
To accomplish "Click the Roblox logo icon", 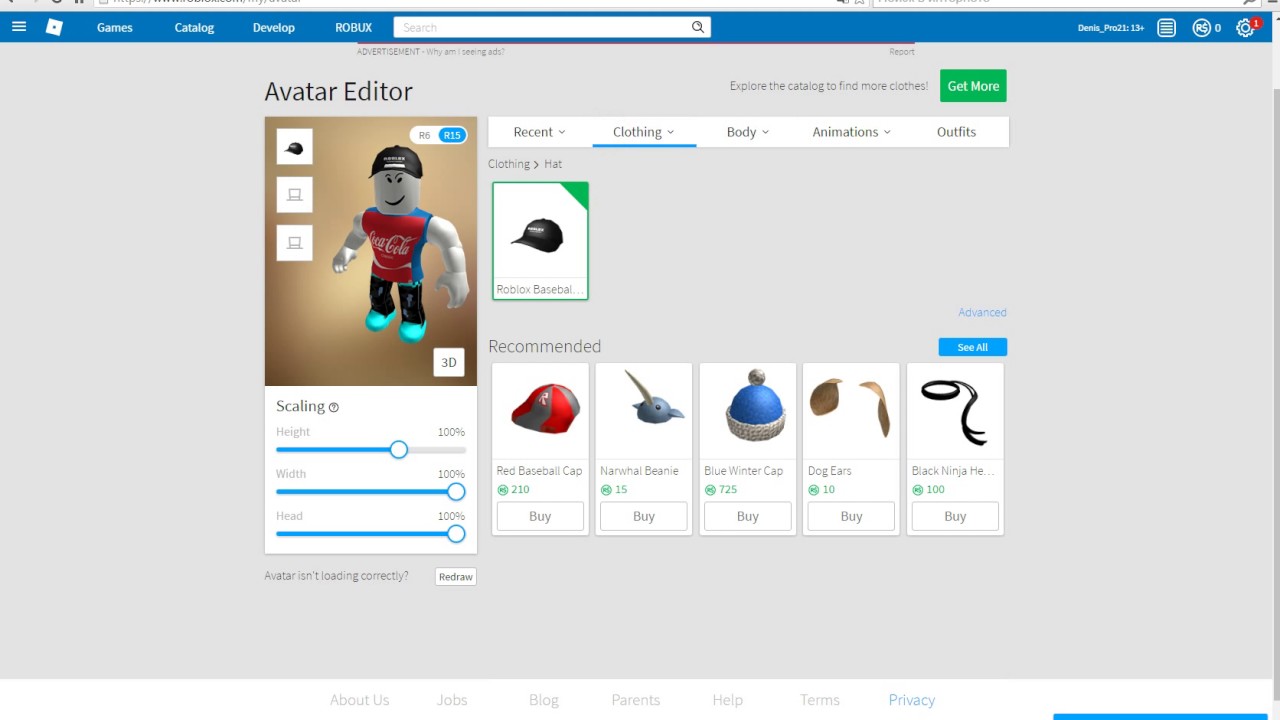I will tap(55, 27).
